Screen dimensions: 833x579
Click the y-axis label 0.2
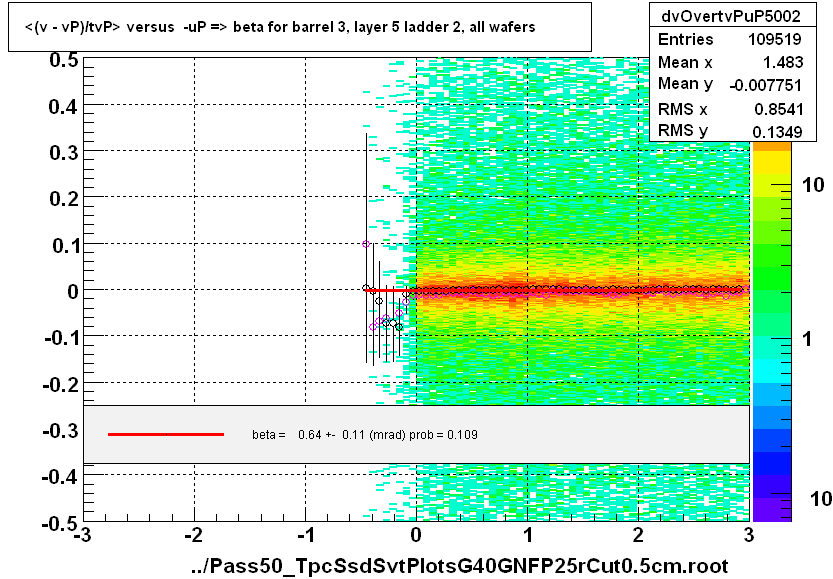pos(64,199)
